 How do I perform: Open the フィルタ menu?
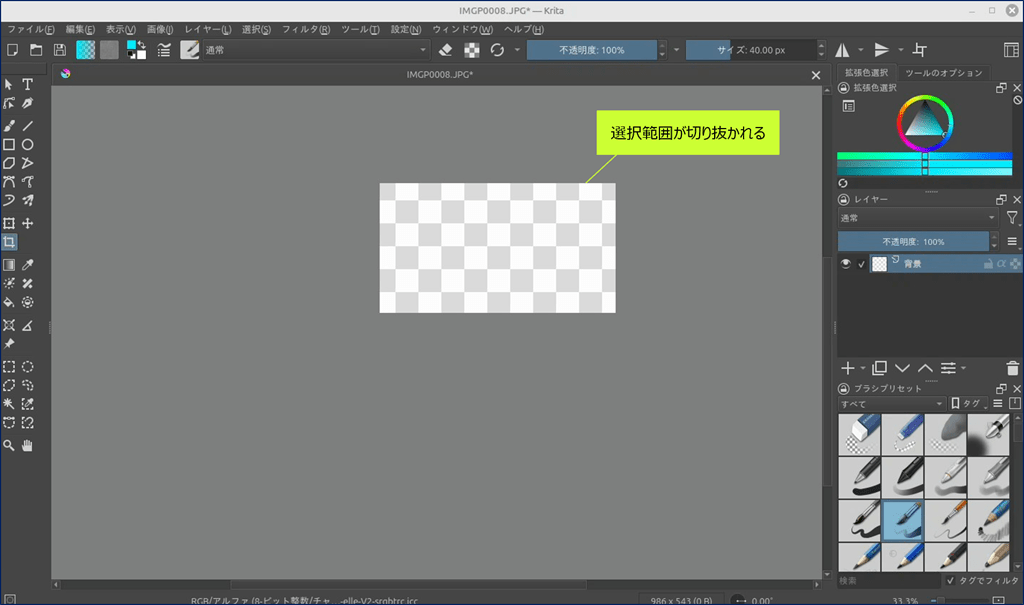305,29
